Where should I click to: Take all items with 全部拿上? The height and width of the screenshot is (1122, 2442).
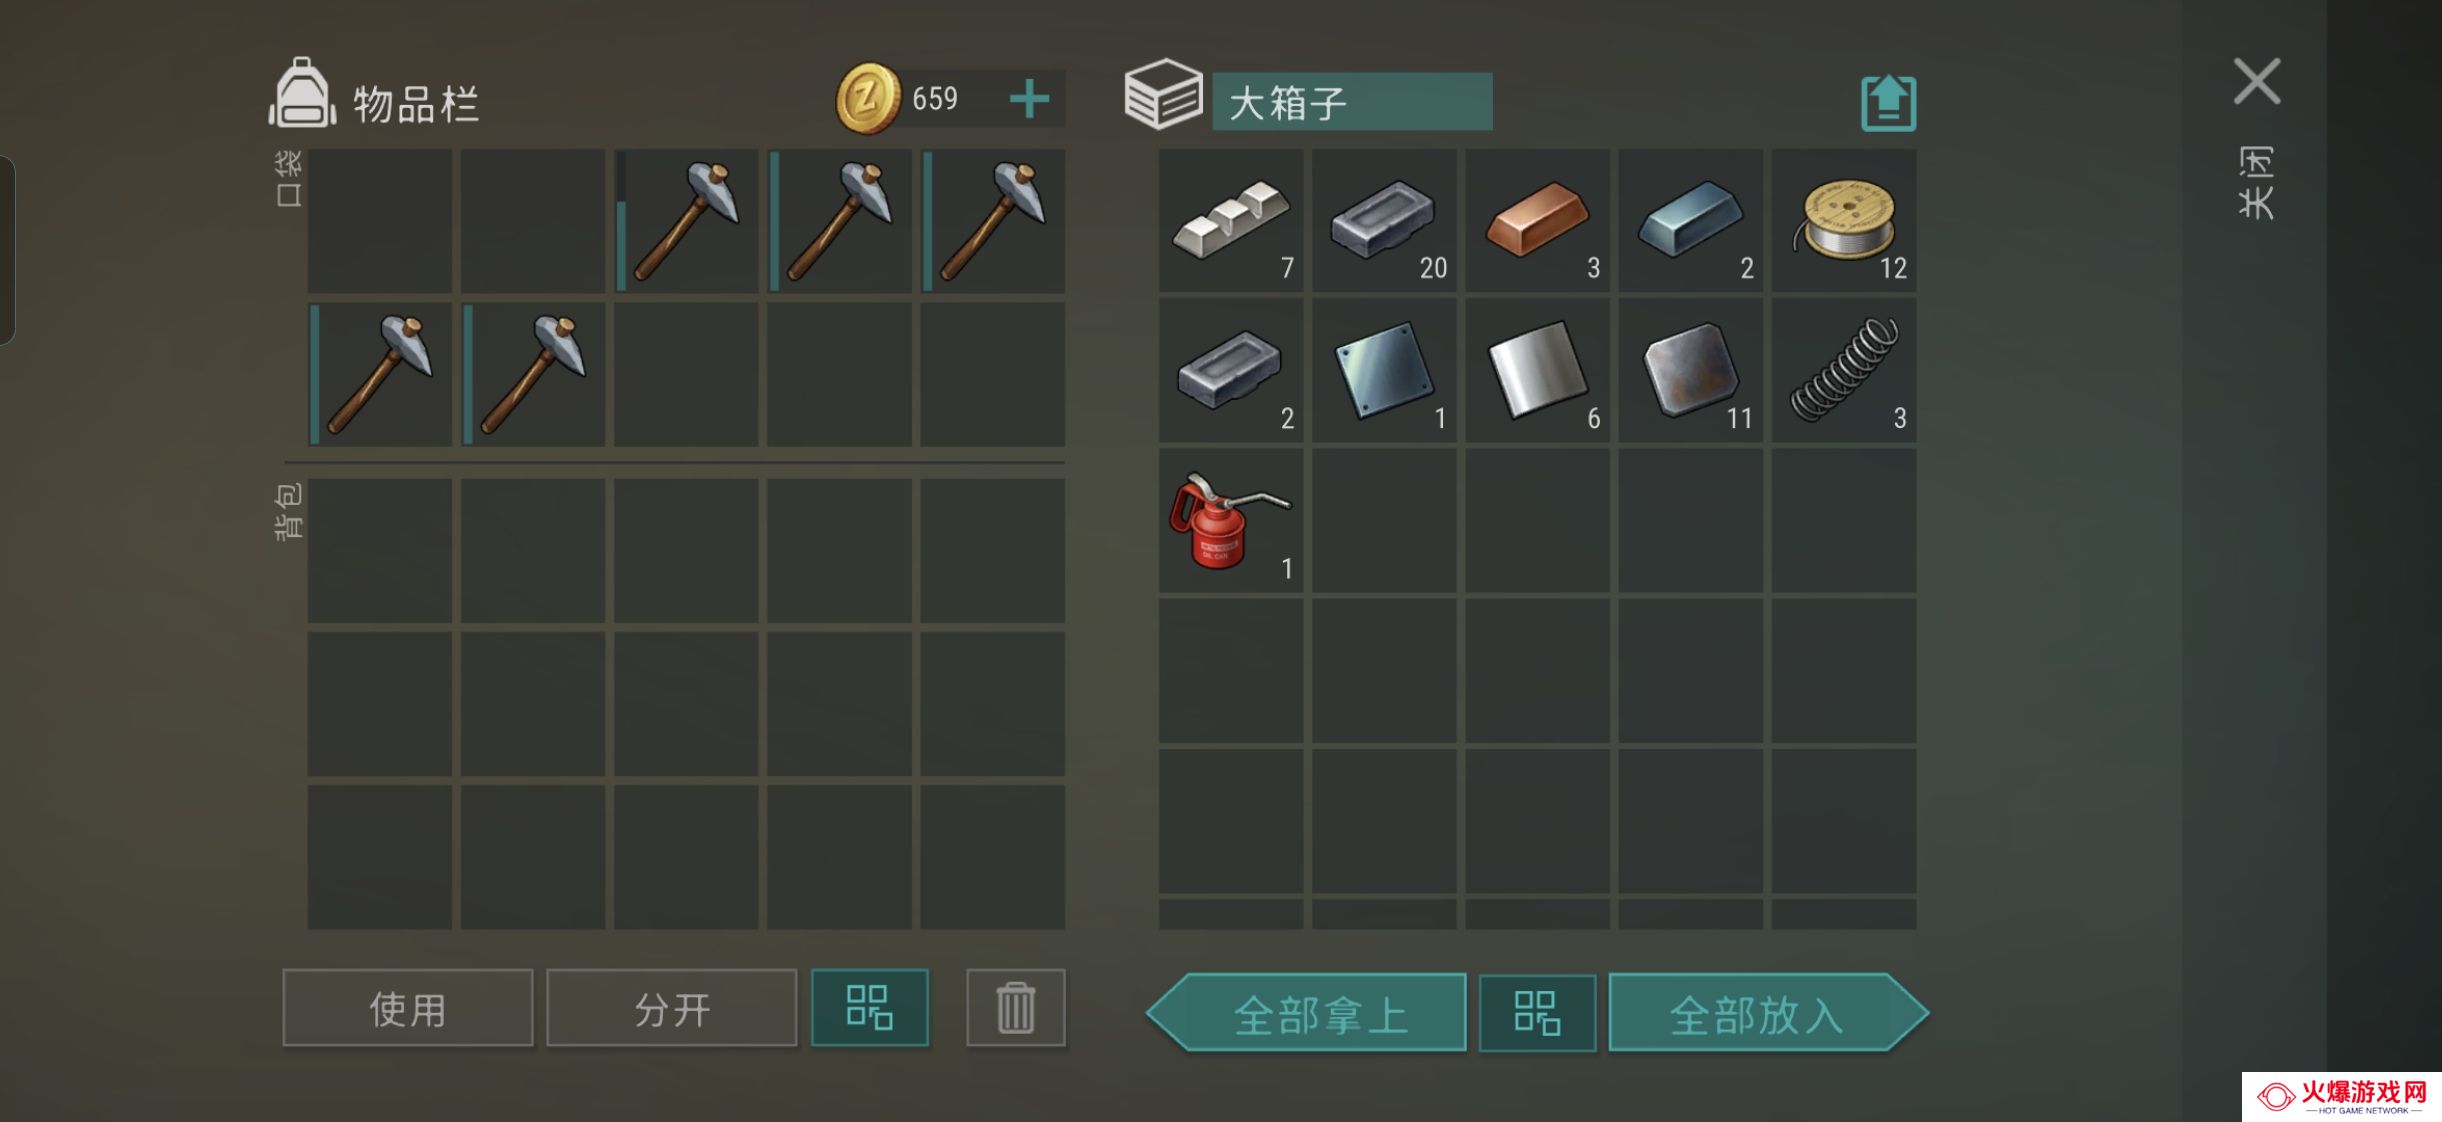click(1308, 1012)
